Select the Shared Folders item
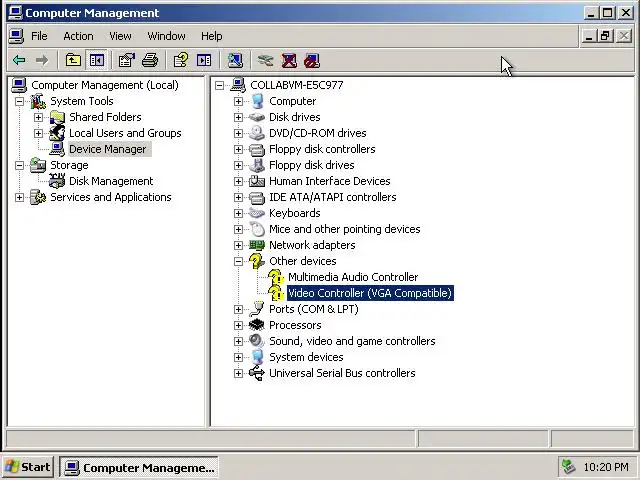Image resolution: width=640 pixels, height=480 pixels. 105,117
